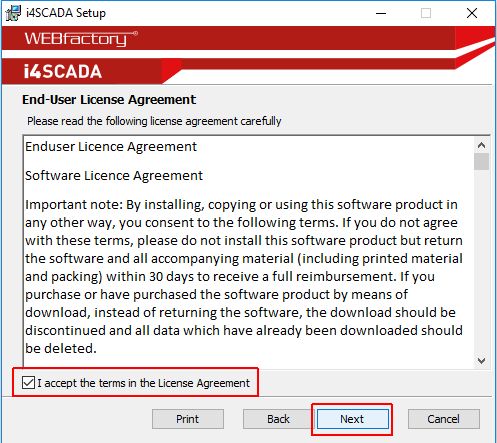This screenshot has height=443, width=497.
Task: Click the i4SCADA Setup installer icon in title bar
Action: coord(13,13)
